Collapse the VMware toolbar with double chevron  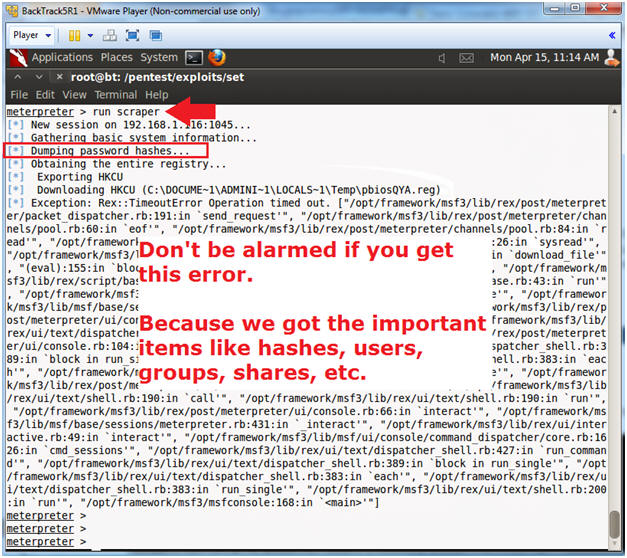tap(612, 36)
